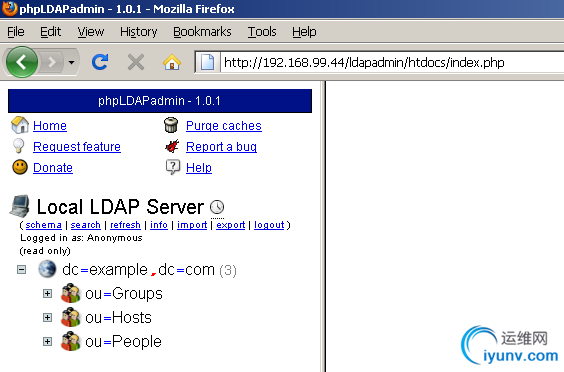
Task: Open the Donate link
Action: click(53, 168)
